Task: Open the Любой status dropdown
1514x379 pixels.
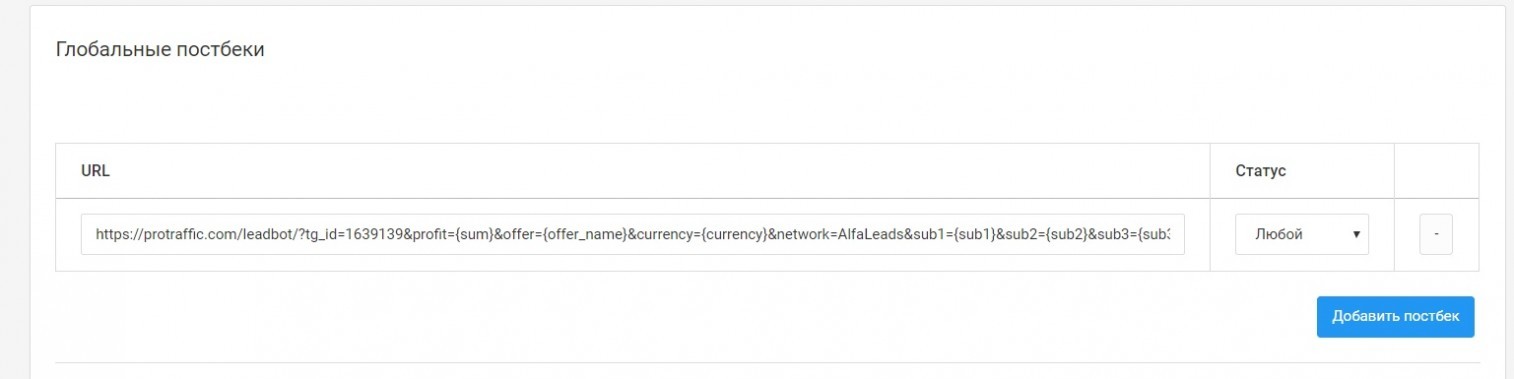Action: click(x=1302, y=234)
